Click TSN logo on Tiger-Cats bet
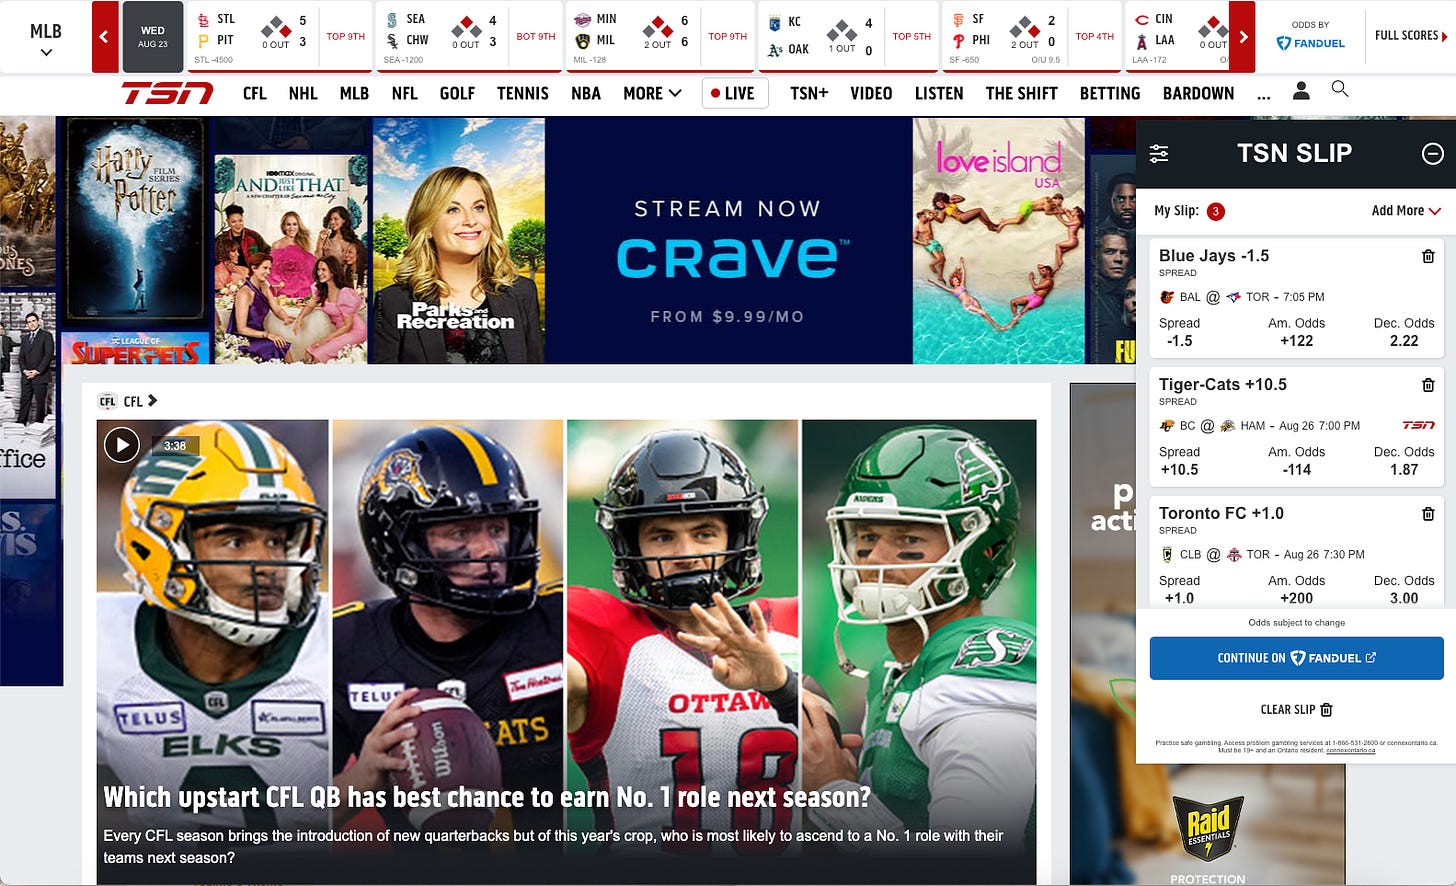Viewport: 1456px width, 886px height. (x=1419, y=425)
